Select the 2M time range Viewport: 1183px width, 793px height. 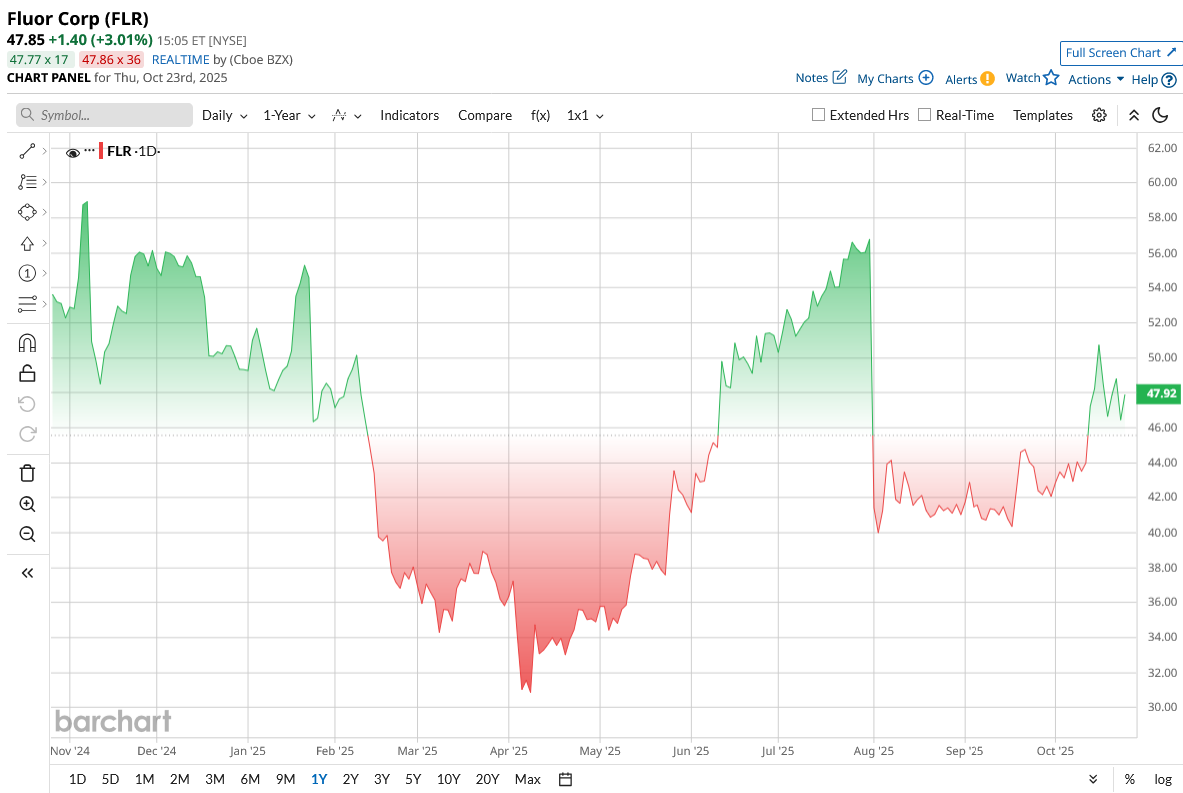click(180, 779)
